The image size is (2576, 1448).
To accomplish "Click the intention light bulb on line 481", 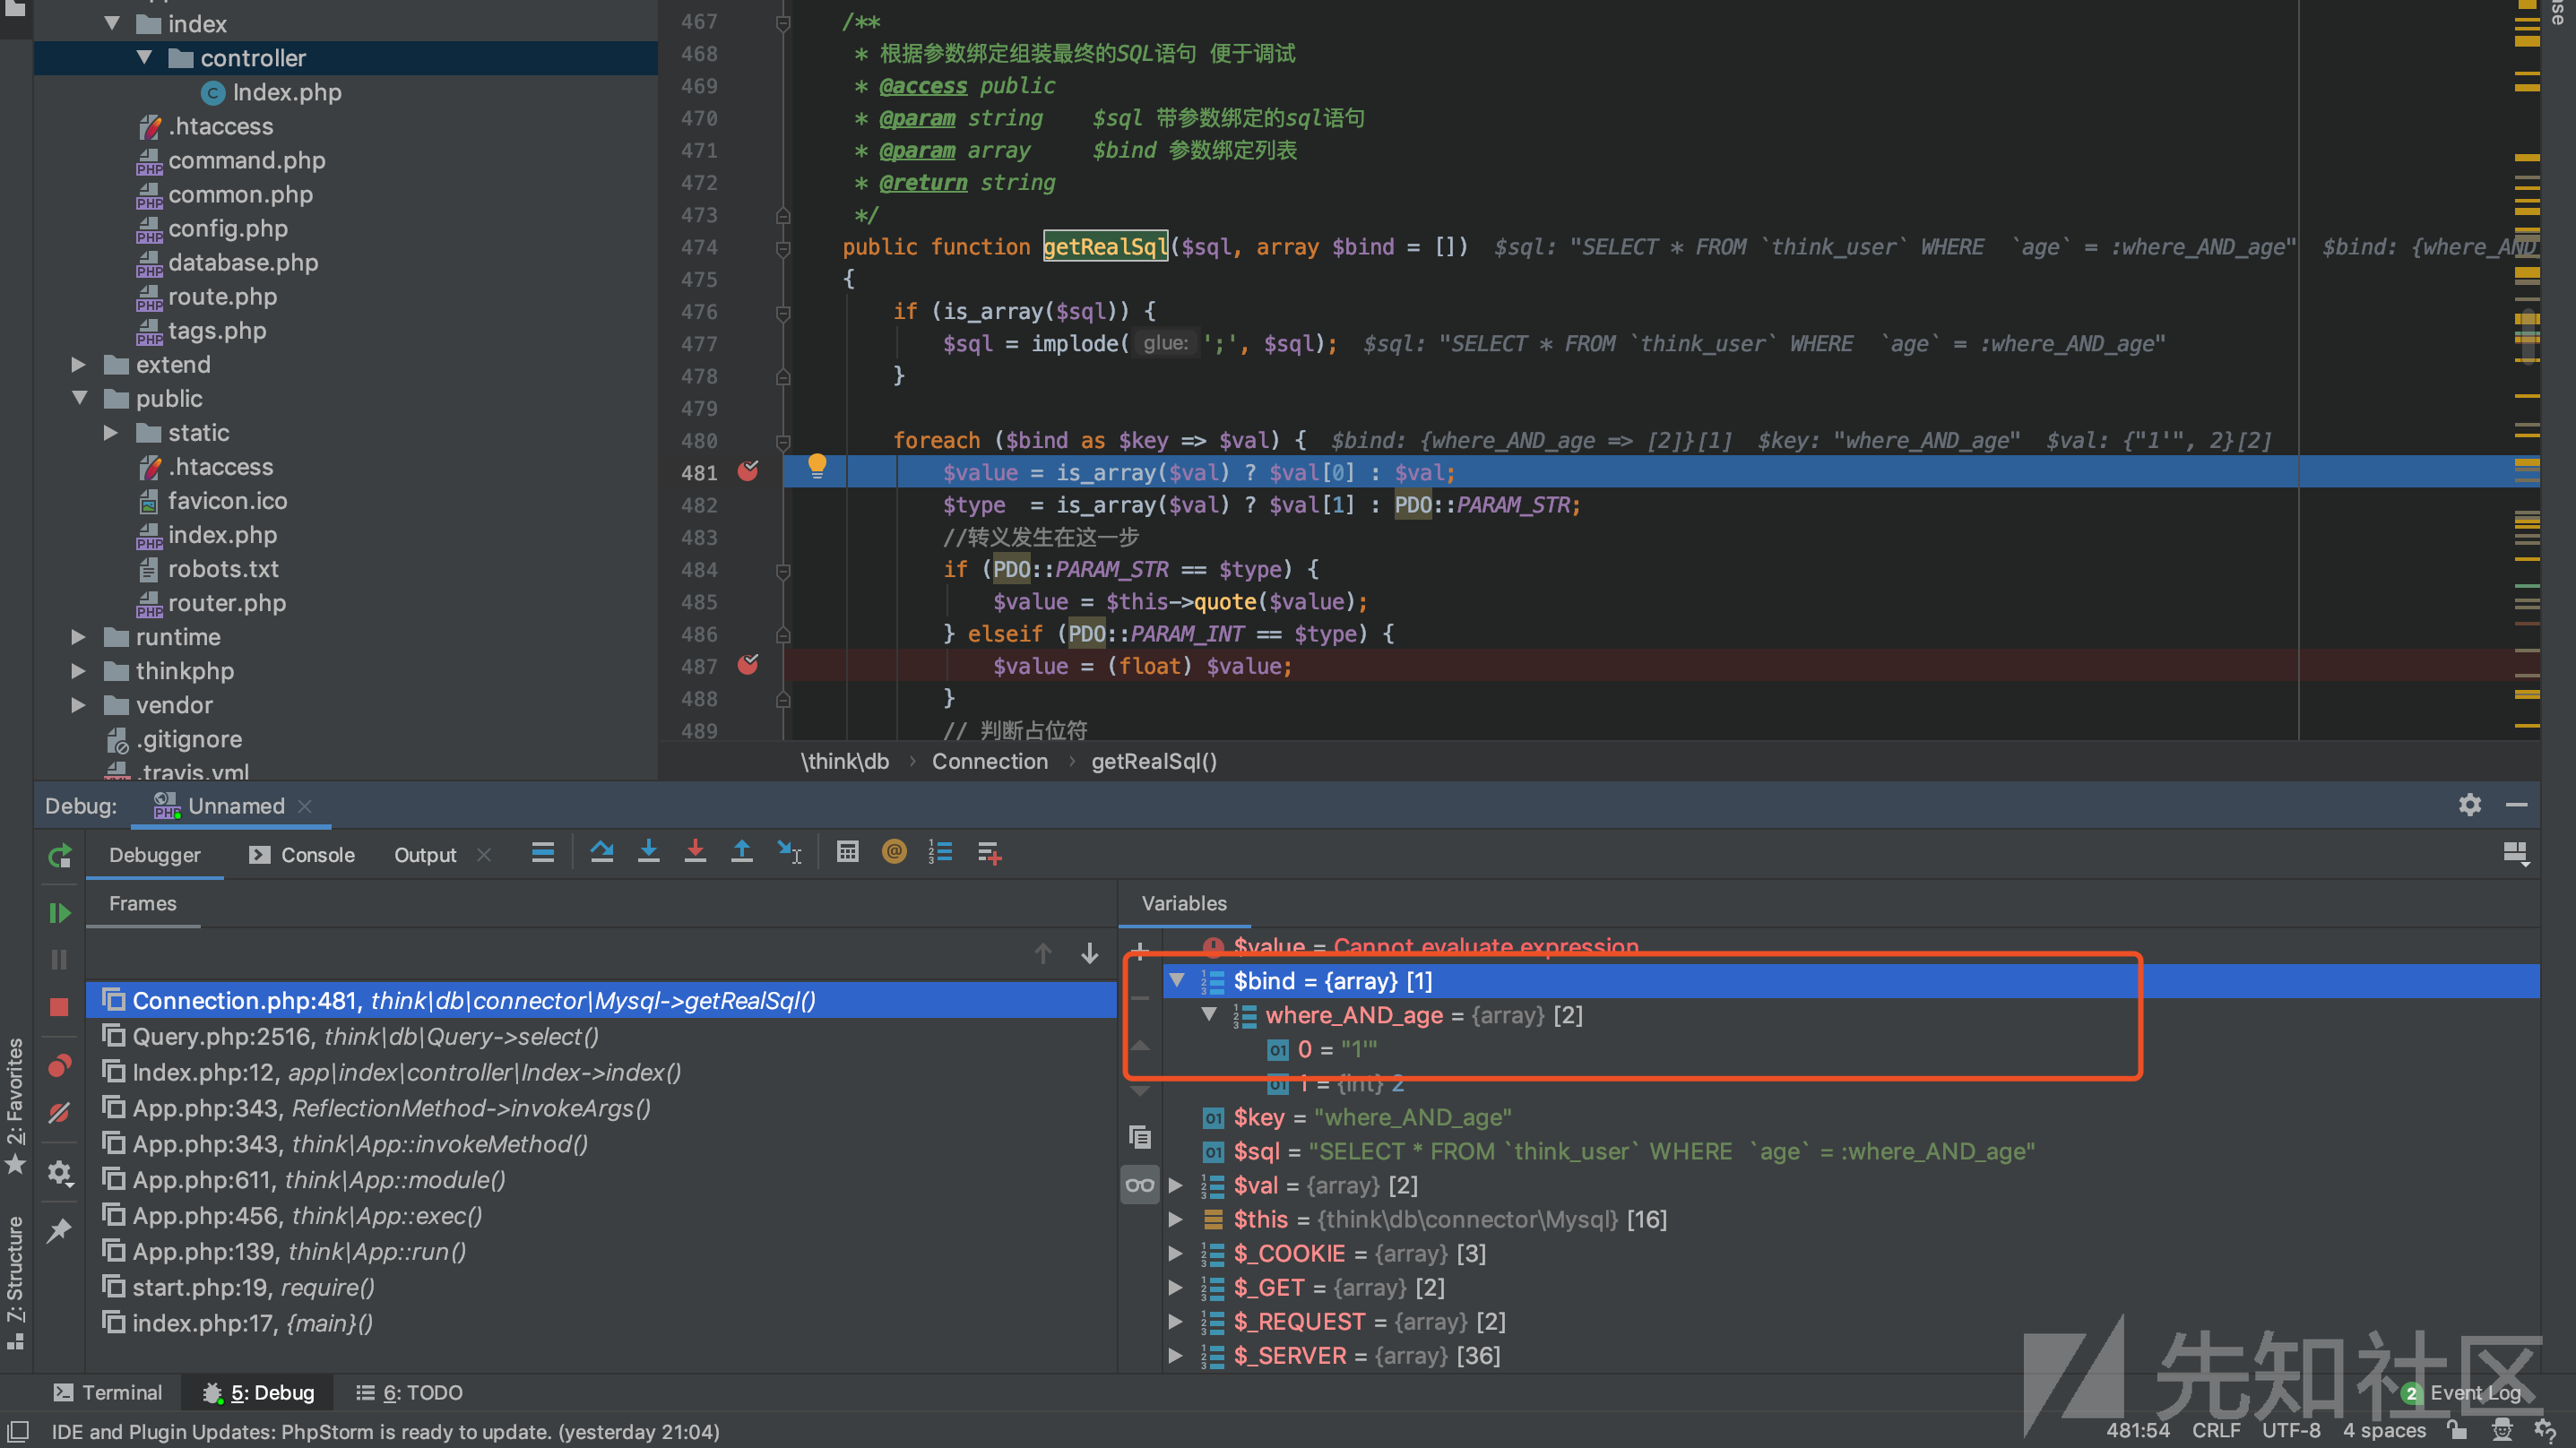I will coord(817,466).
